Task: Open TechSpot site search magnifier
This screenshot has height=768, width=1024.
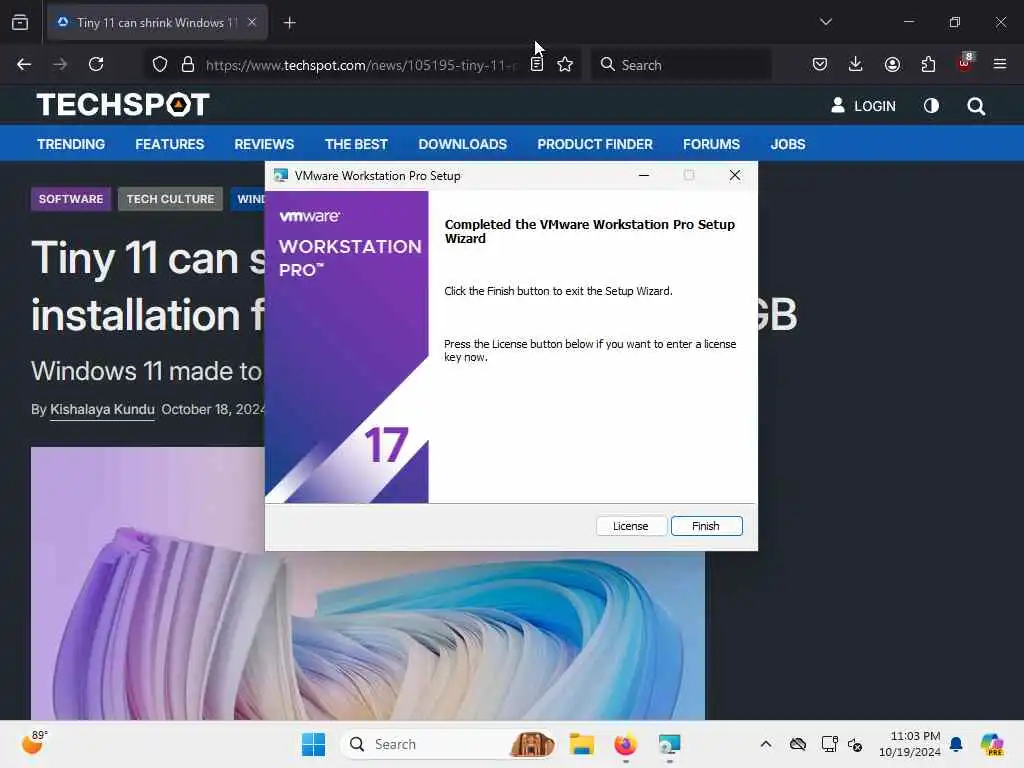Action: coord(976,106)
